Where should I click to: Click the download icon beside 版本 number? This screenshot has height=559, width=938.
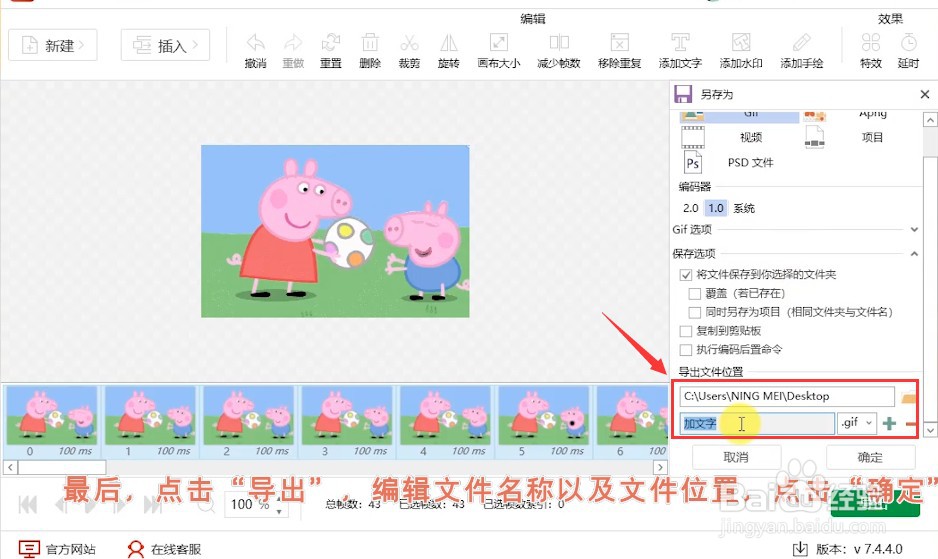(800, 549)
